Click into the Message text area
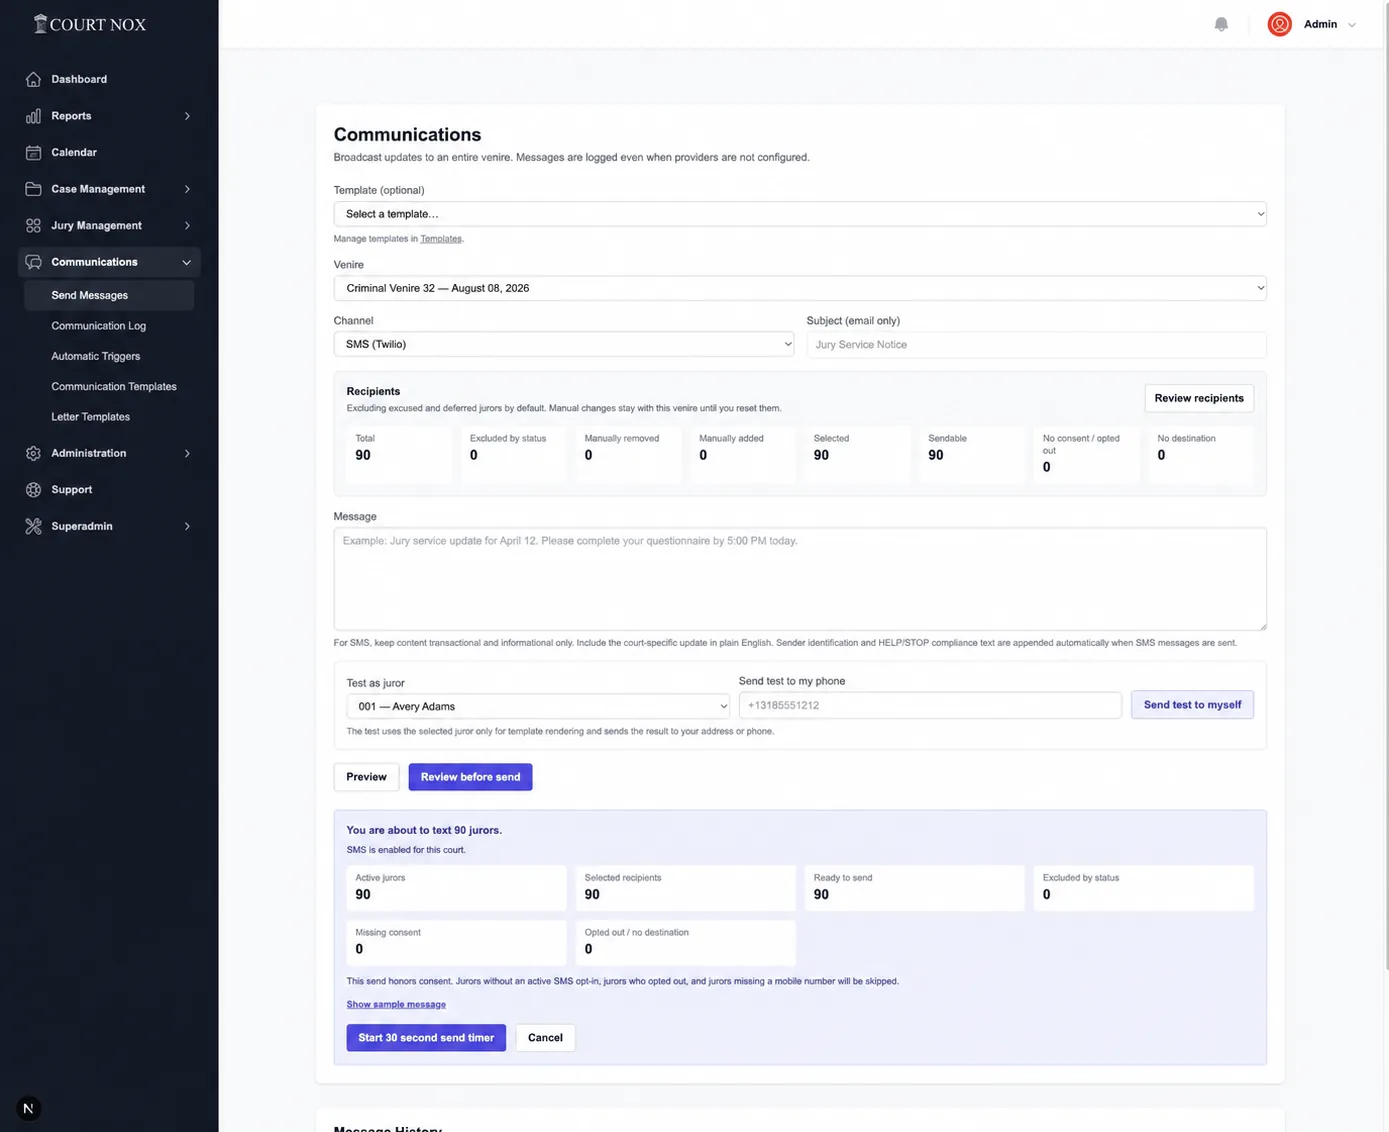This screenshot has height=1132, width=1389. click(800, 579)
